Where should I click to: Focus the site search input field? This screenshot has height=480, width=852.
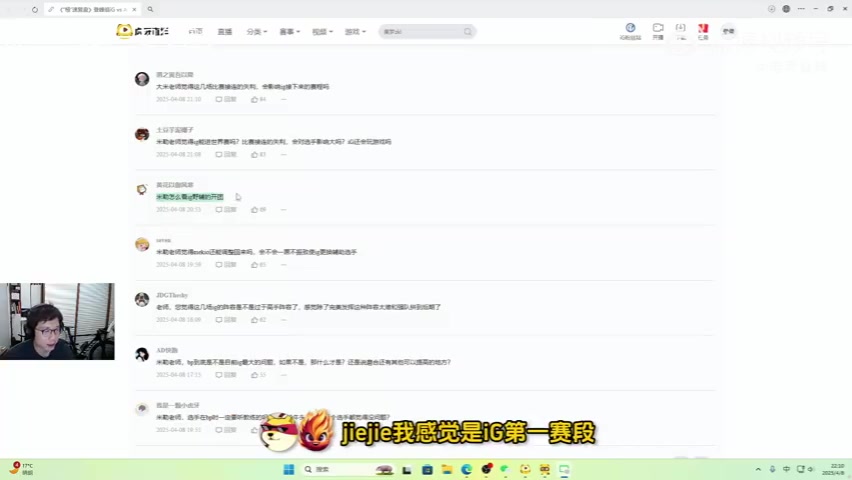click(418, 31)
